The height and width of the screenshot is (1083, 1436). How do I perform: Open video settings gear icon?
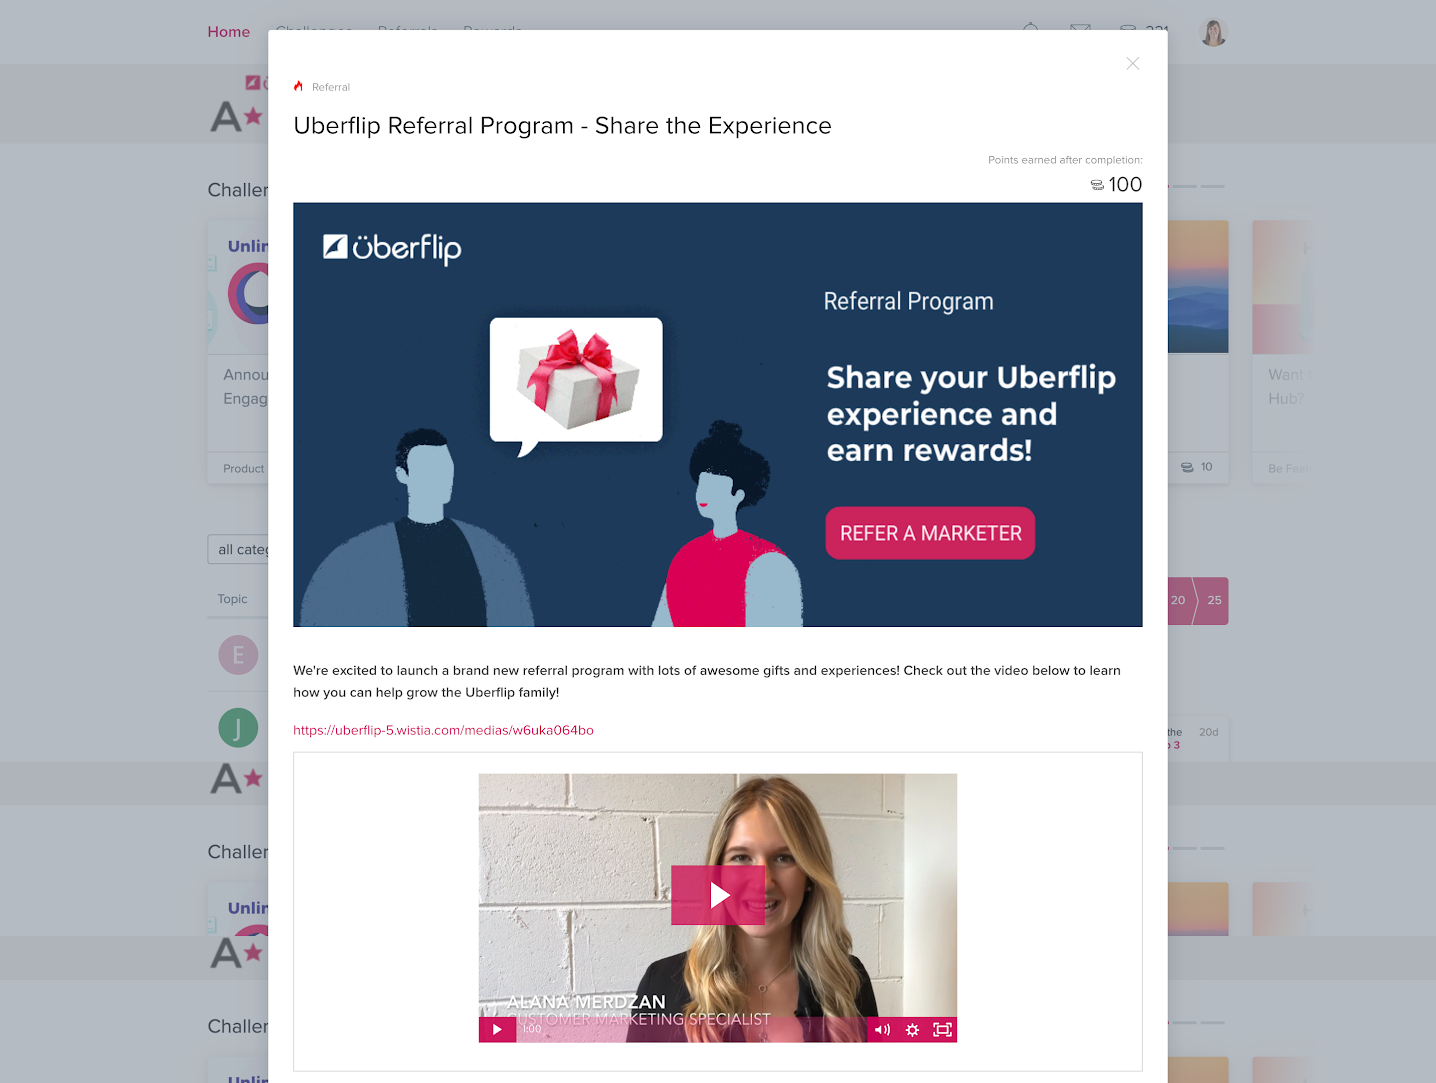pos(912,1029)
